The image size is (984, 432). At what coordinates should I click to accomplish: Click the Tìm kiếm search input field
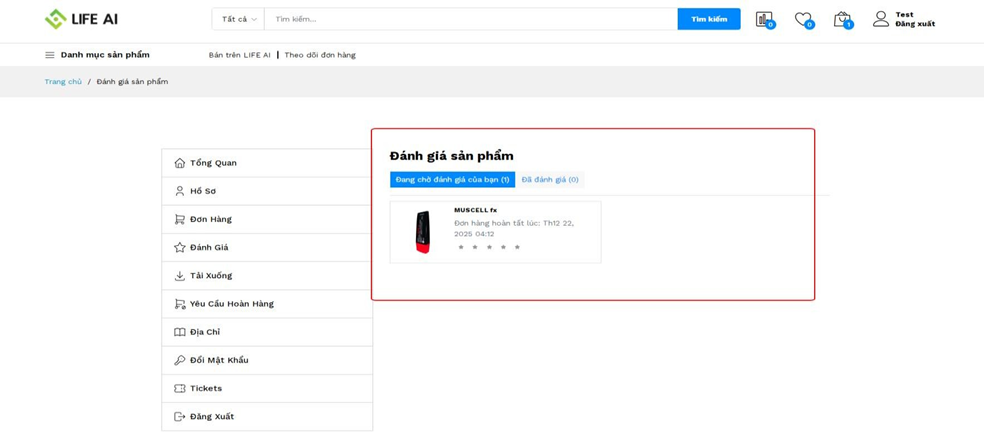[x=470, y=19]
